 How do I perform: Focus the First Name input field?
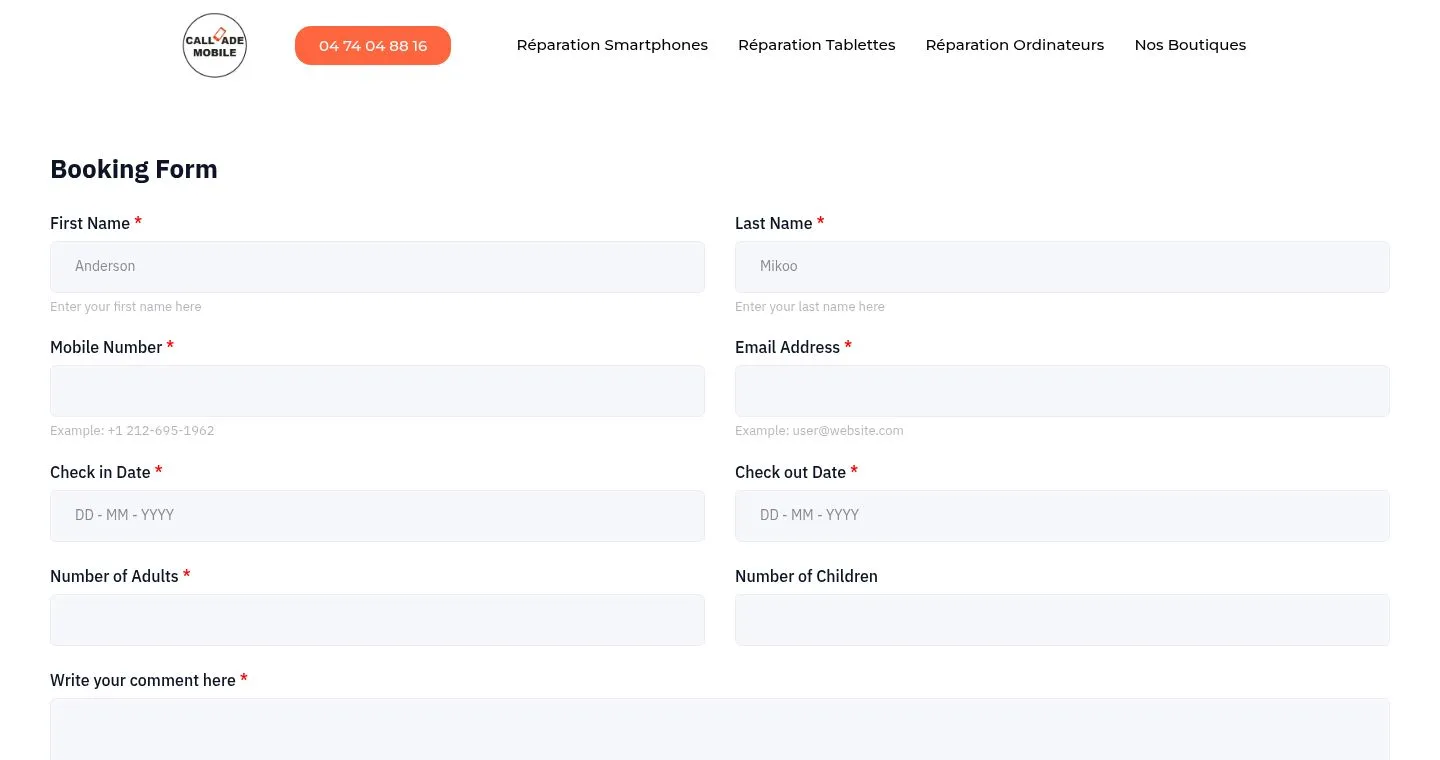click(377, 267)
